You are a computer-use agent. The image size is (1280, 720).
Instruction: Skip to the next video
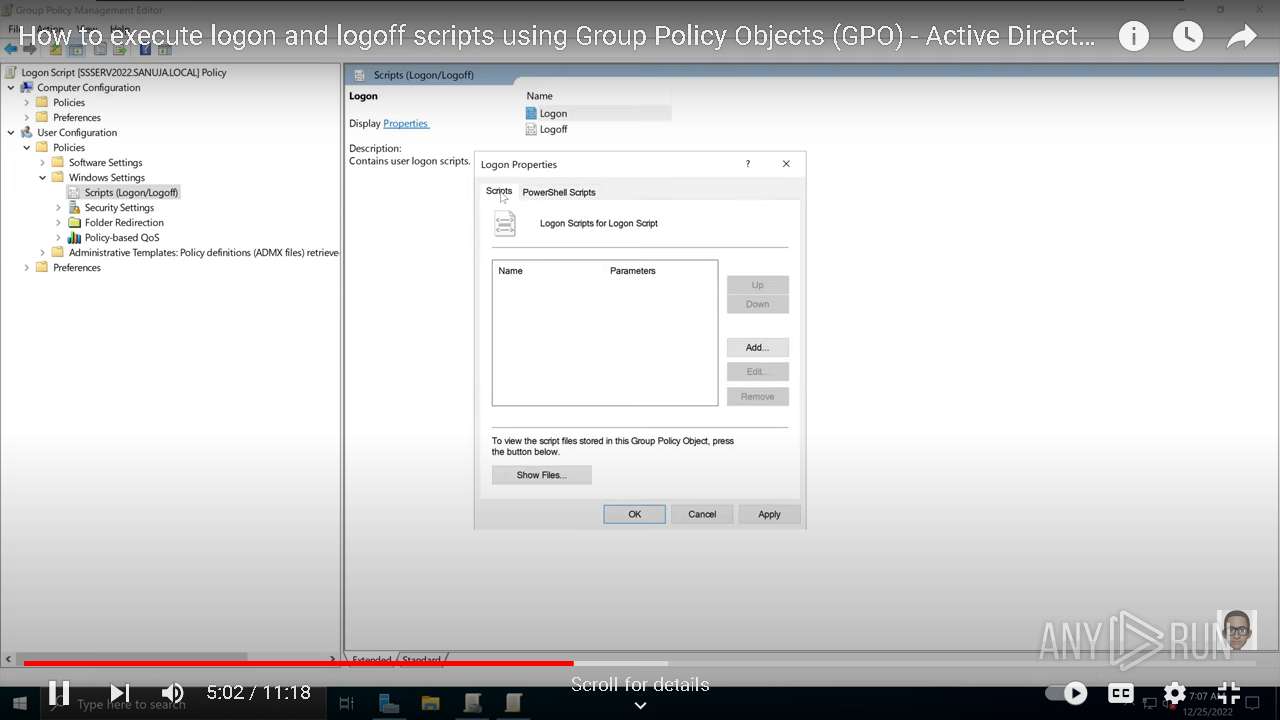[x=120, y=692]
